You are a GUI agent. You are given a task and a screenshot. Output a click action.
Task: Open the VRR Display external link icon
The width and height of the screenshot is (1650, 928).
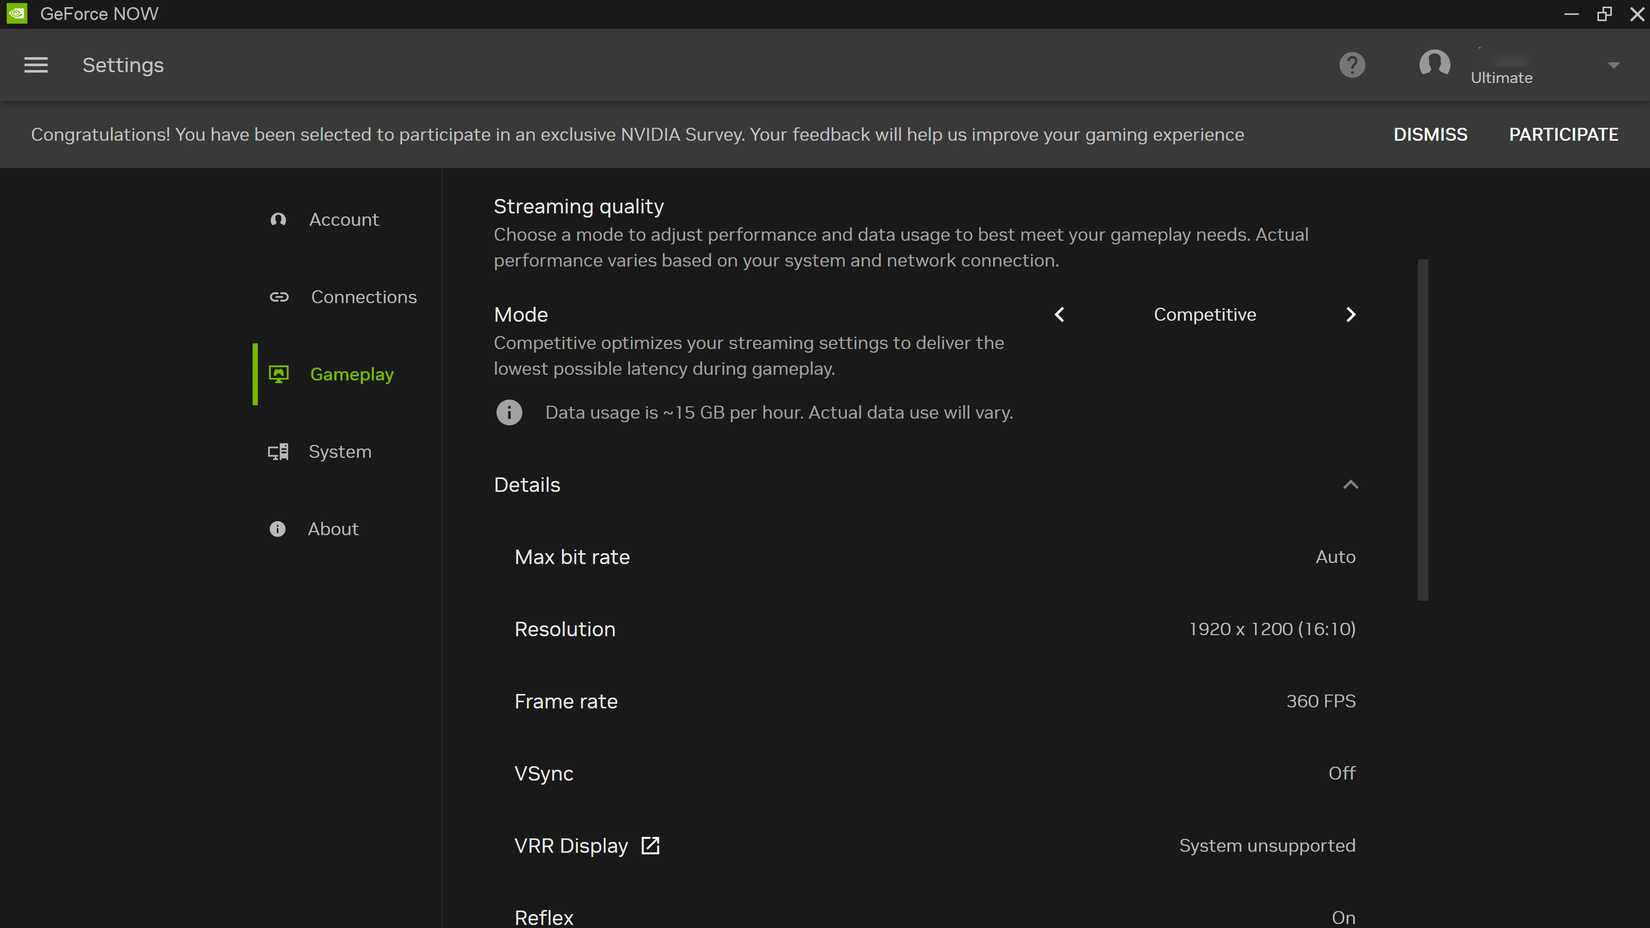pos(650,846)
